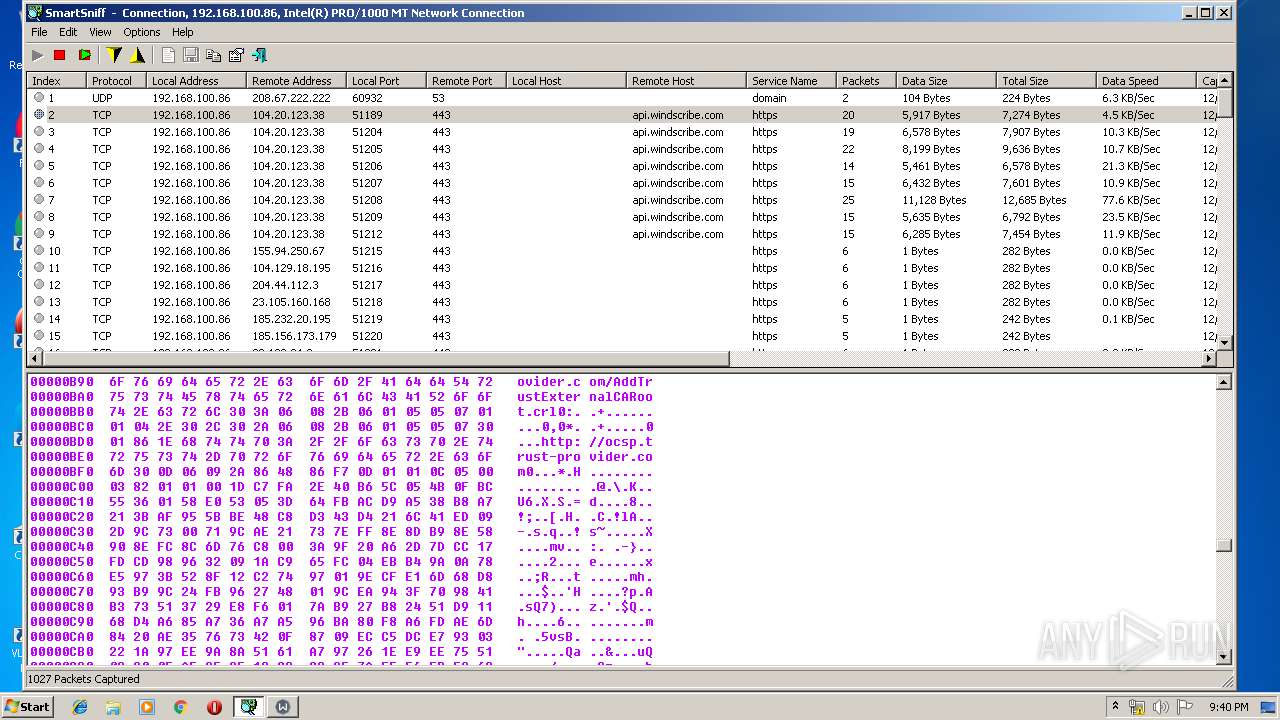1280x720 pixels.
Task: Click the teal exit door icon
Action: pos(259,55)
